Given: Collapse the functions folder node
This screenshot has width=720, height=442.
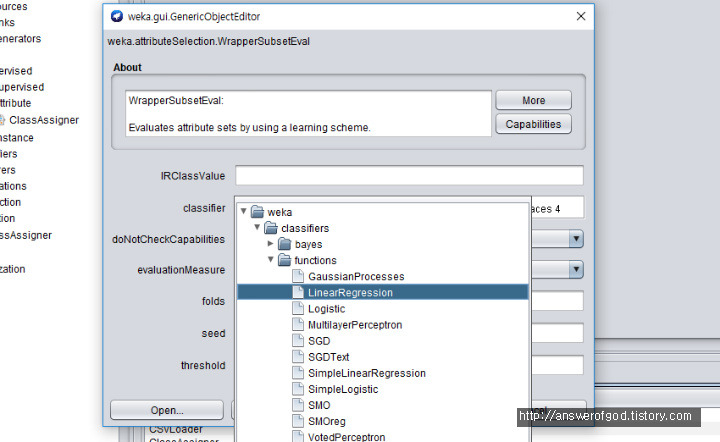Looking at the screenshot, I should (271, 260).
